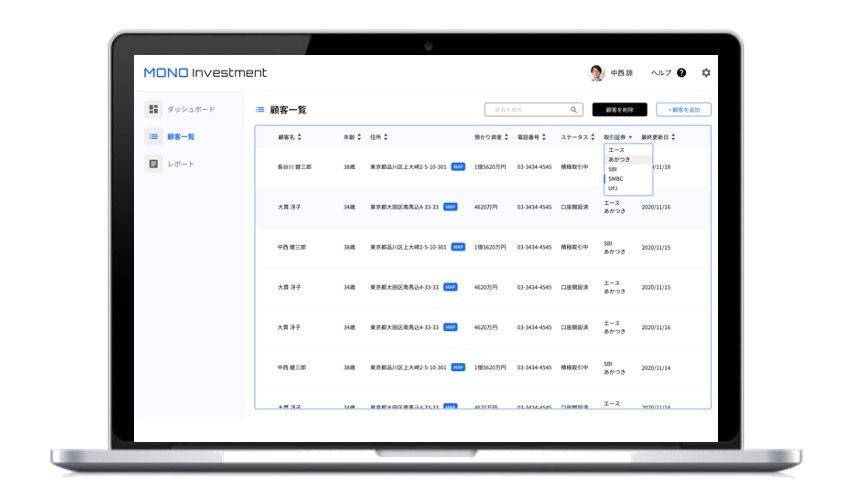
Task: Open settings via the gear icon
Action: (706, 73)
